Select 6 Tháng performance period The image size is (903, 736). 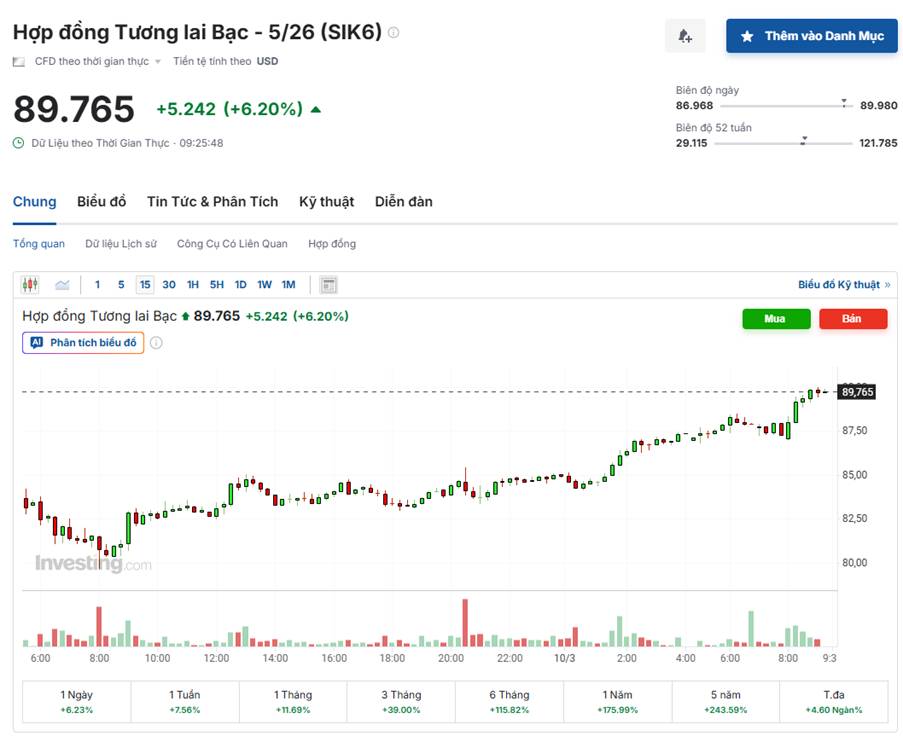click(510, 701)
